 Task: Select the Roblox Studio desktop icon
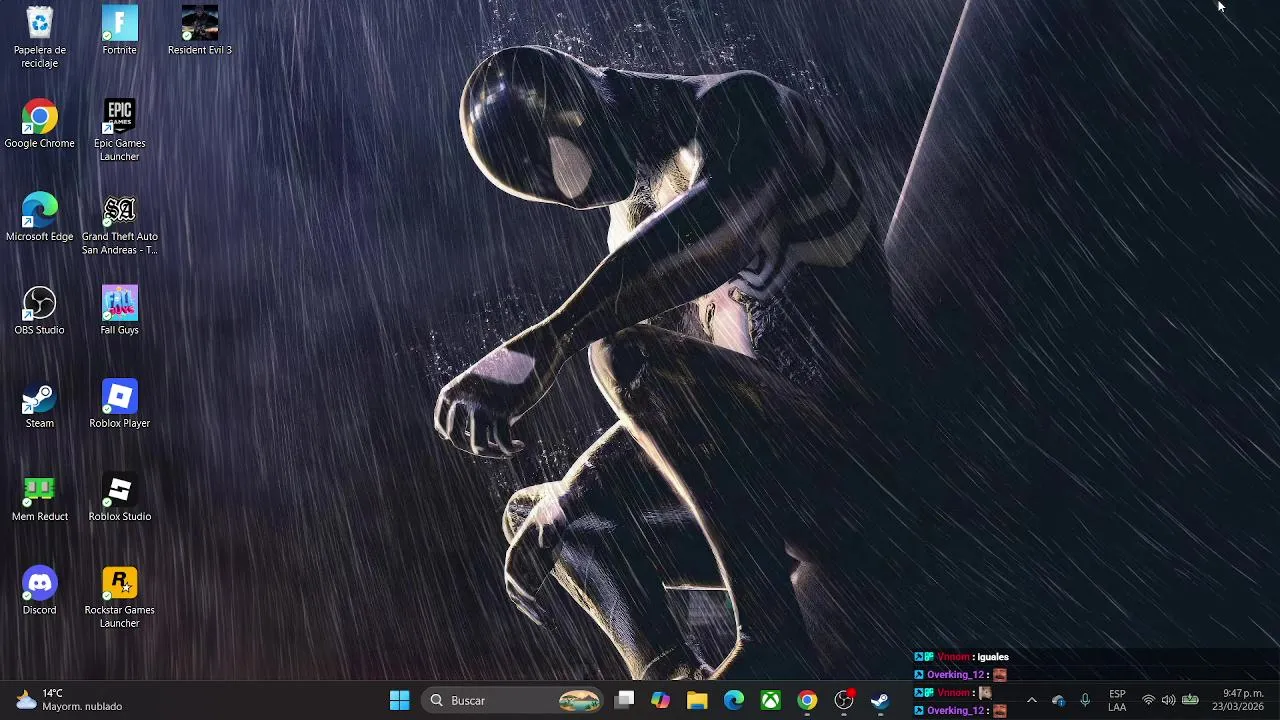(x=119, y=498)
